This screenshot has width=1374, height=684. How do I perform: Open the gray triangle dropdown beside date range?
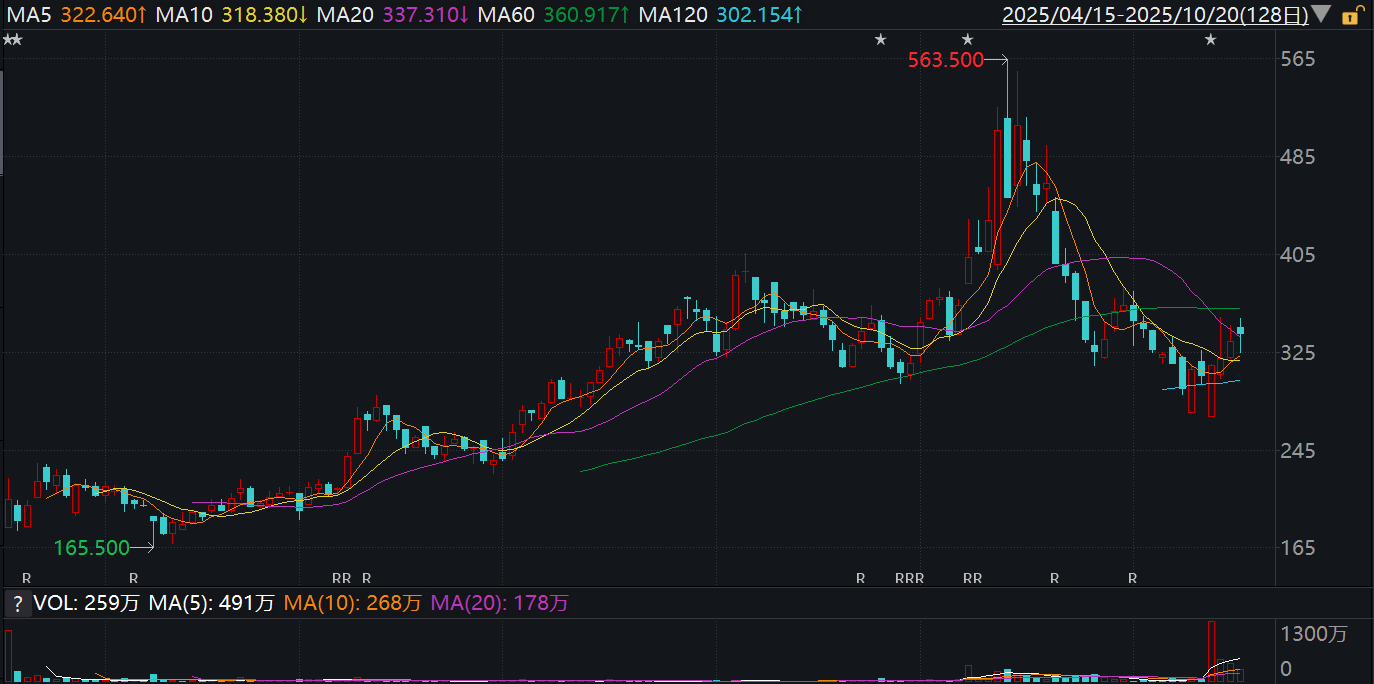[1321, 14]
